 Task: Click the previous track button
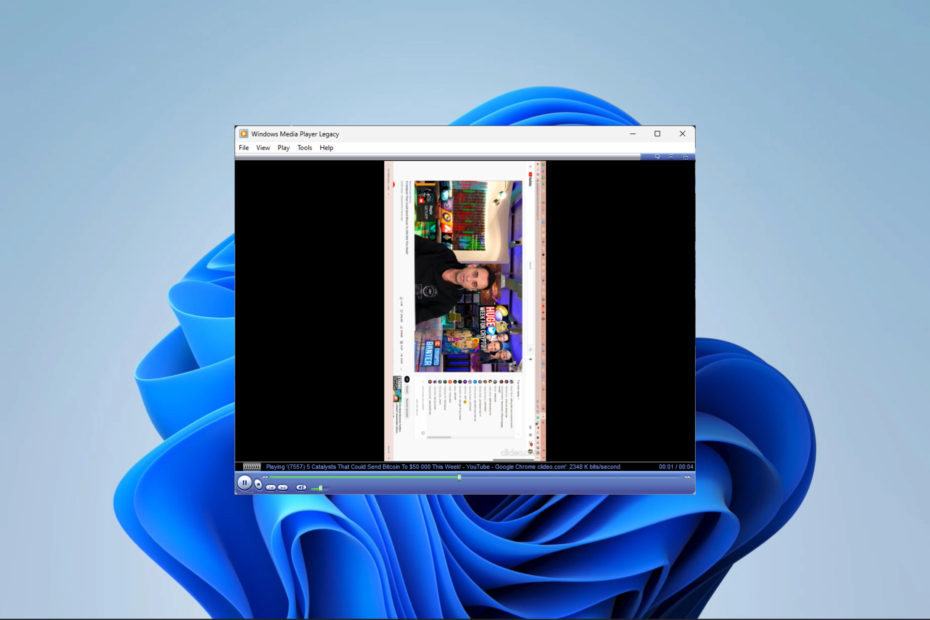tap(271, 488)
